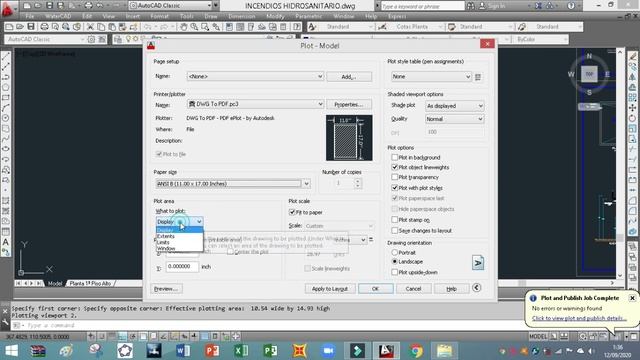Image resolution: width=640 pixels, height=360 pixels.
Task: Switch to the Model tab
Action: 55,283
